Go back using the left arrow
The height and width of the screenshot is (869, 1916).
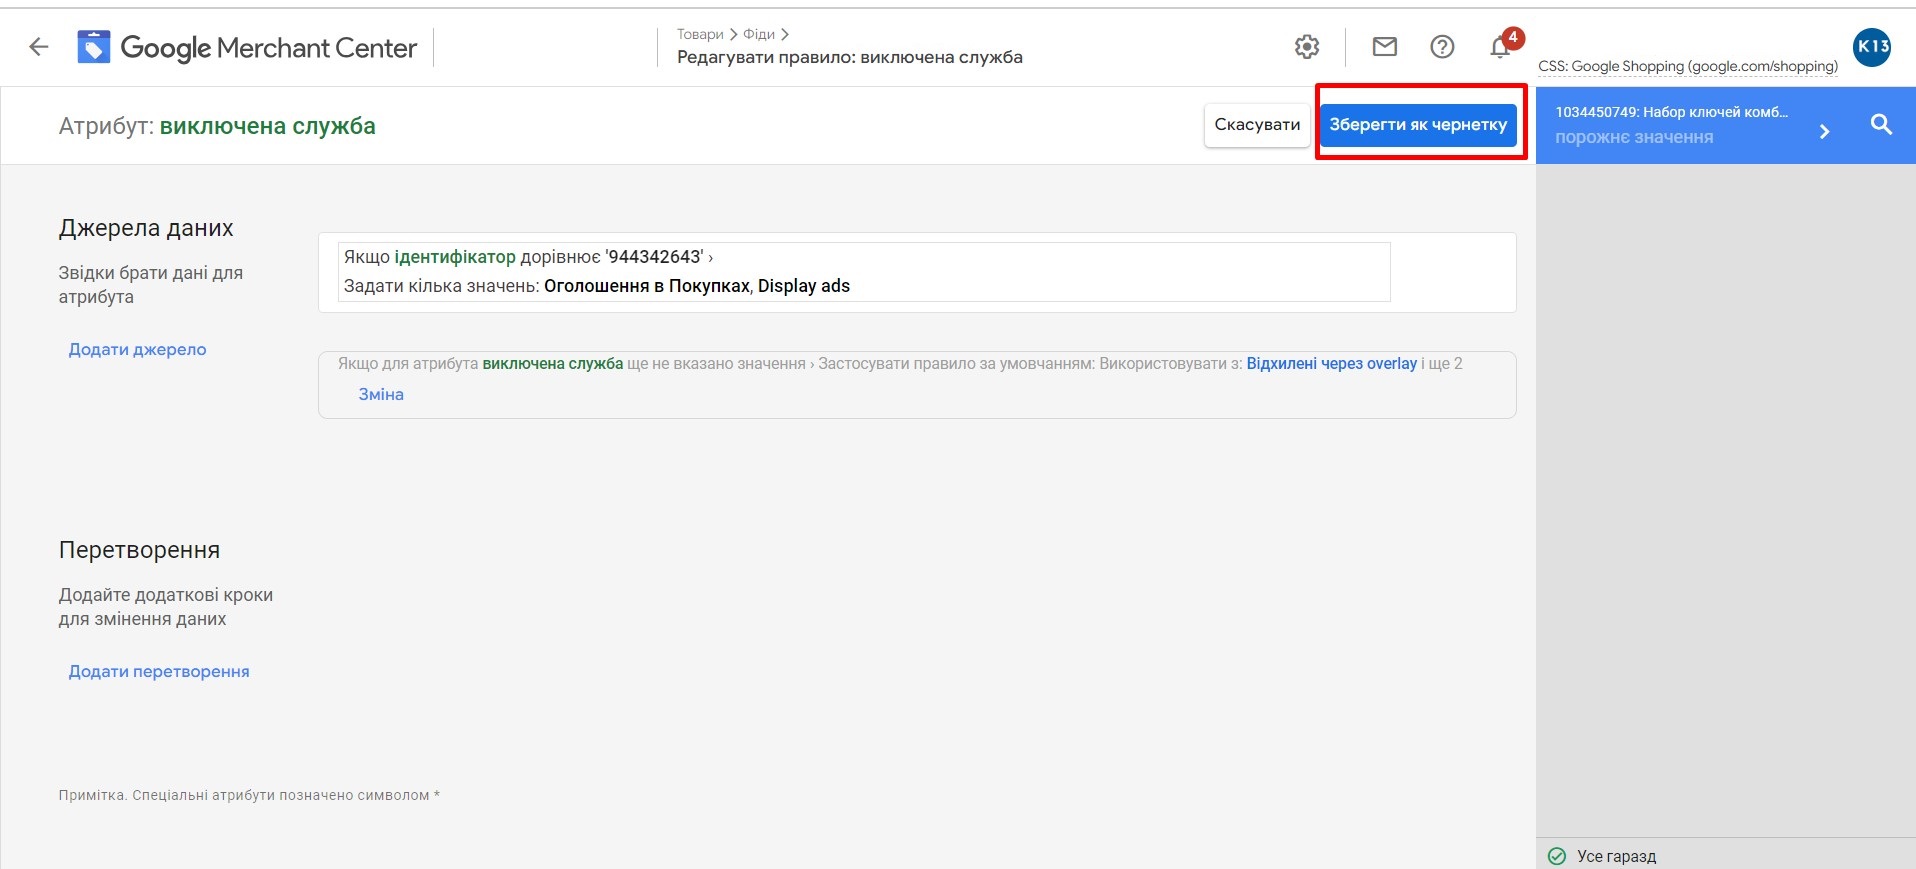(x=39, y=47)
